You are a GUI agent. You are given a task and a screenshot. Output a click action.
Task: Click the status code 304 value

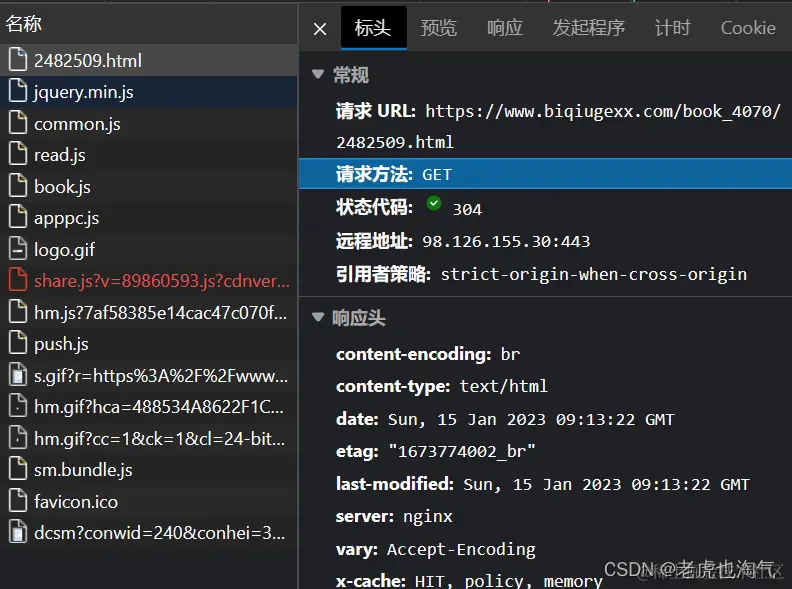tap(467, 209)
